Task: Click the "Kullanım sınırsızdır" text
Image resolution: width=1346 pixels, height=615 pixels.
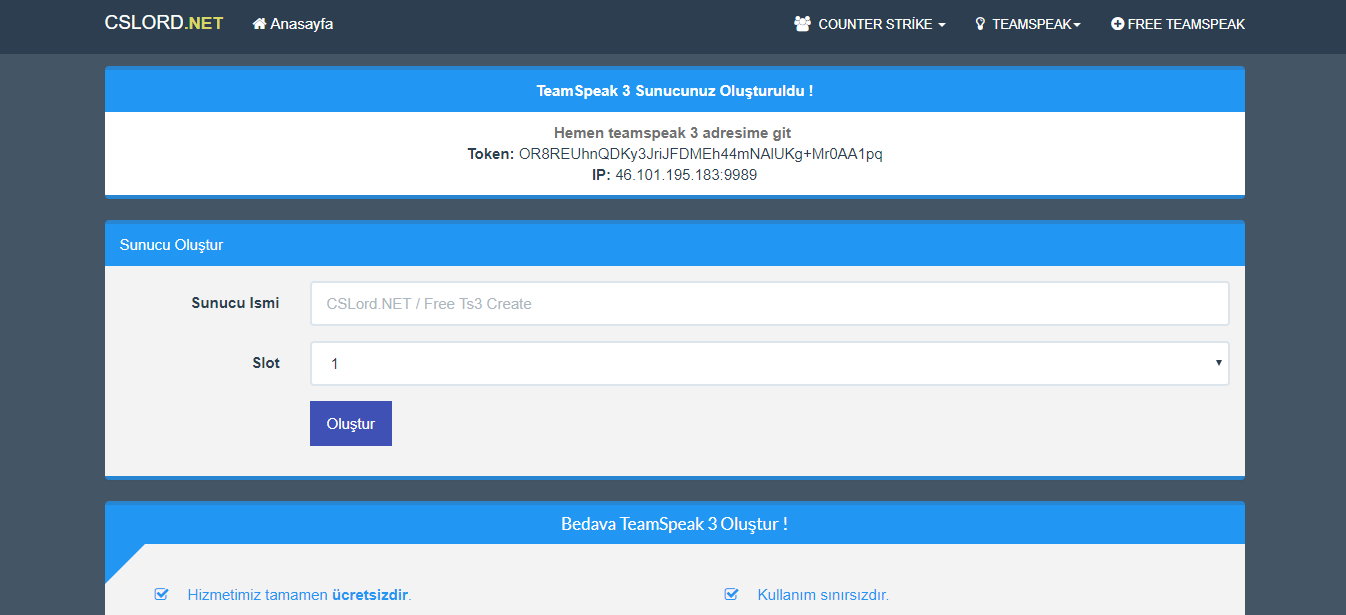Action: (823, 595)
